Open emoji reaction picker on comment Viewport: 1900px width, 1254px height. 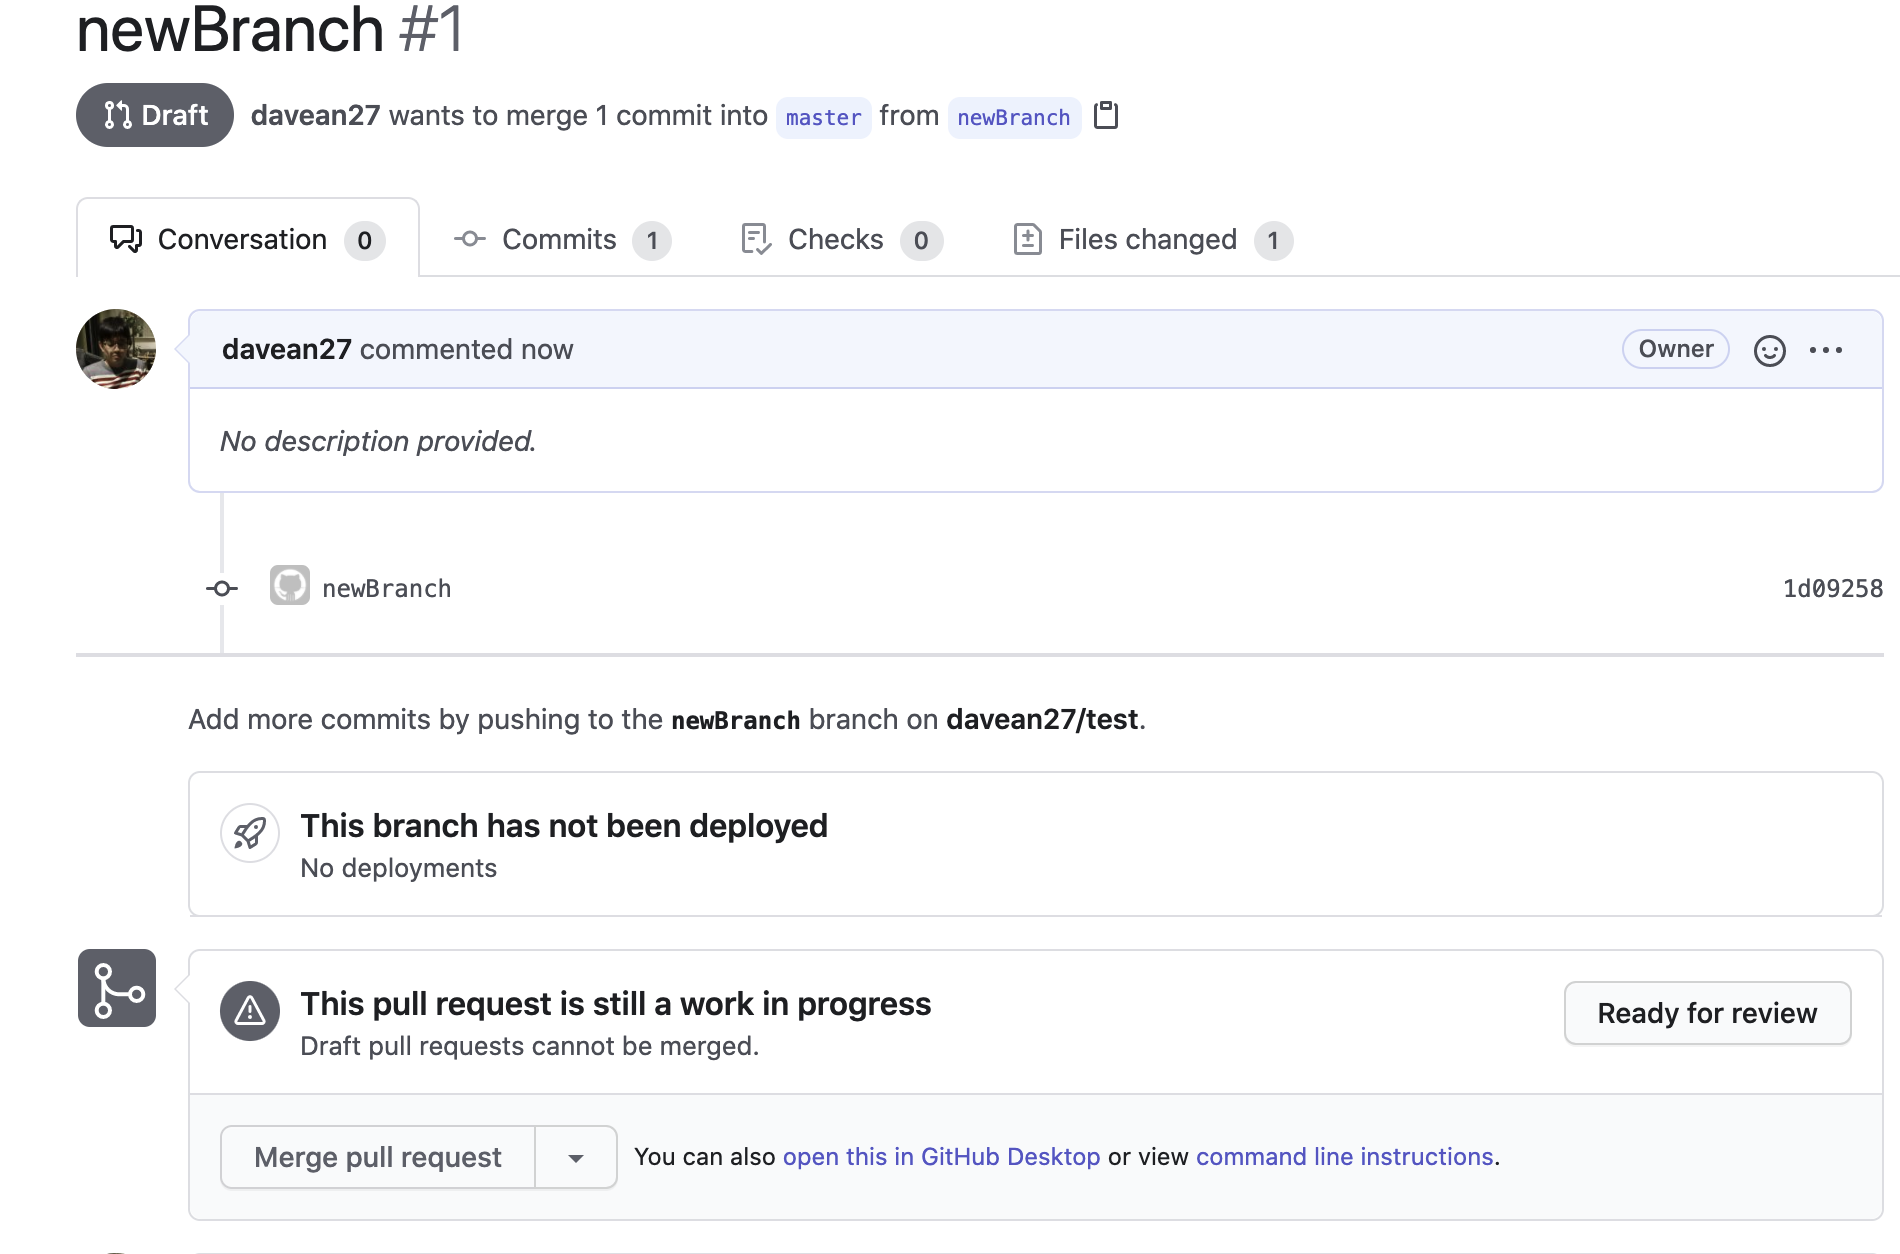pyautogui.click(x=1769, y=350)
